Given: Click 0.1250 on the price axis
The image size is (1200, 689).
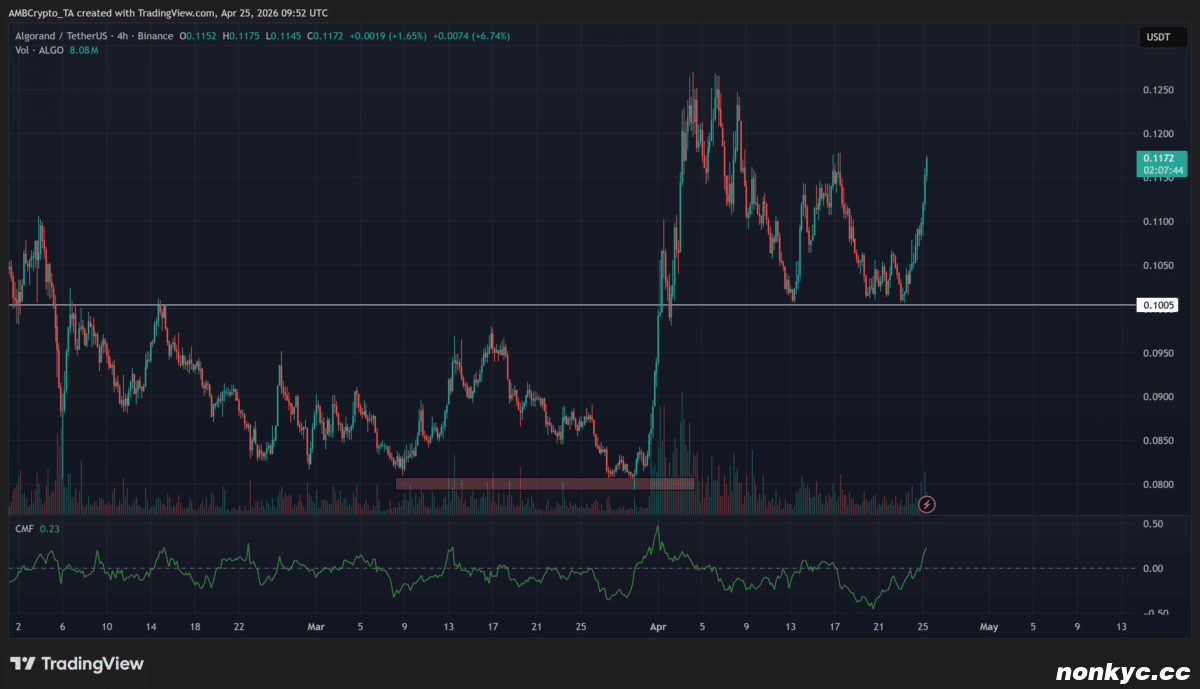Looking at the screenshot, I should click(x=1159, y=91).
